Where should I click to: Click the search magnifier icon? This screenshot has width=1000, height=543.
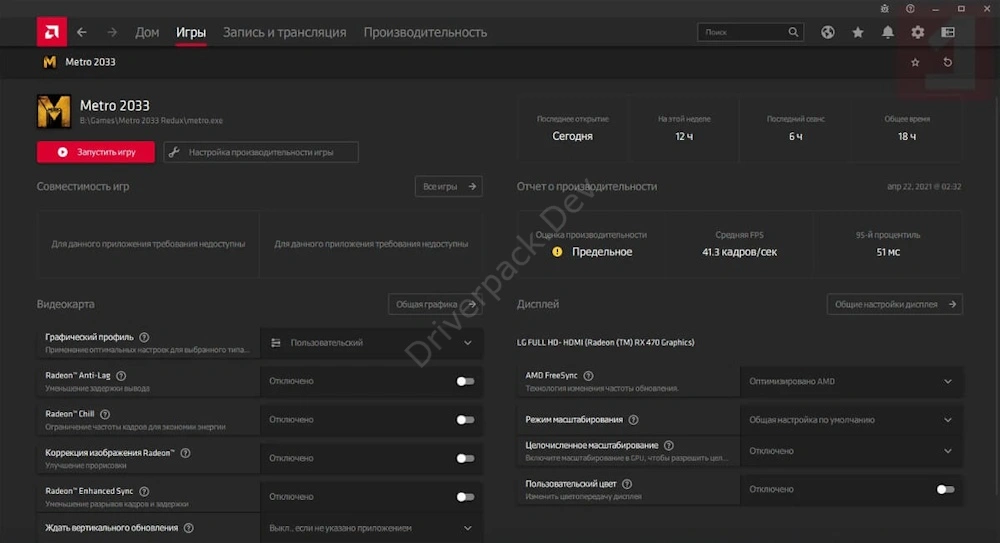click(793, 32)
